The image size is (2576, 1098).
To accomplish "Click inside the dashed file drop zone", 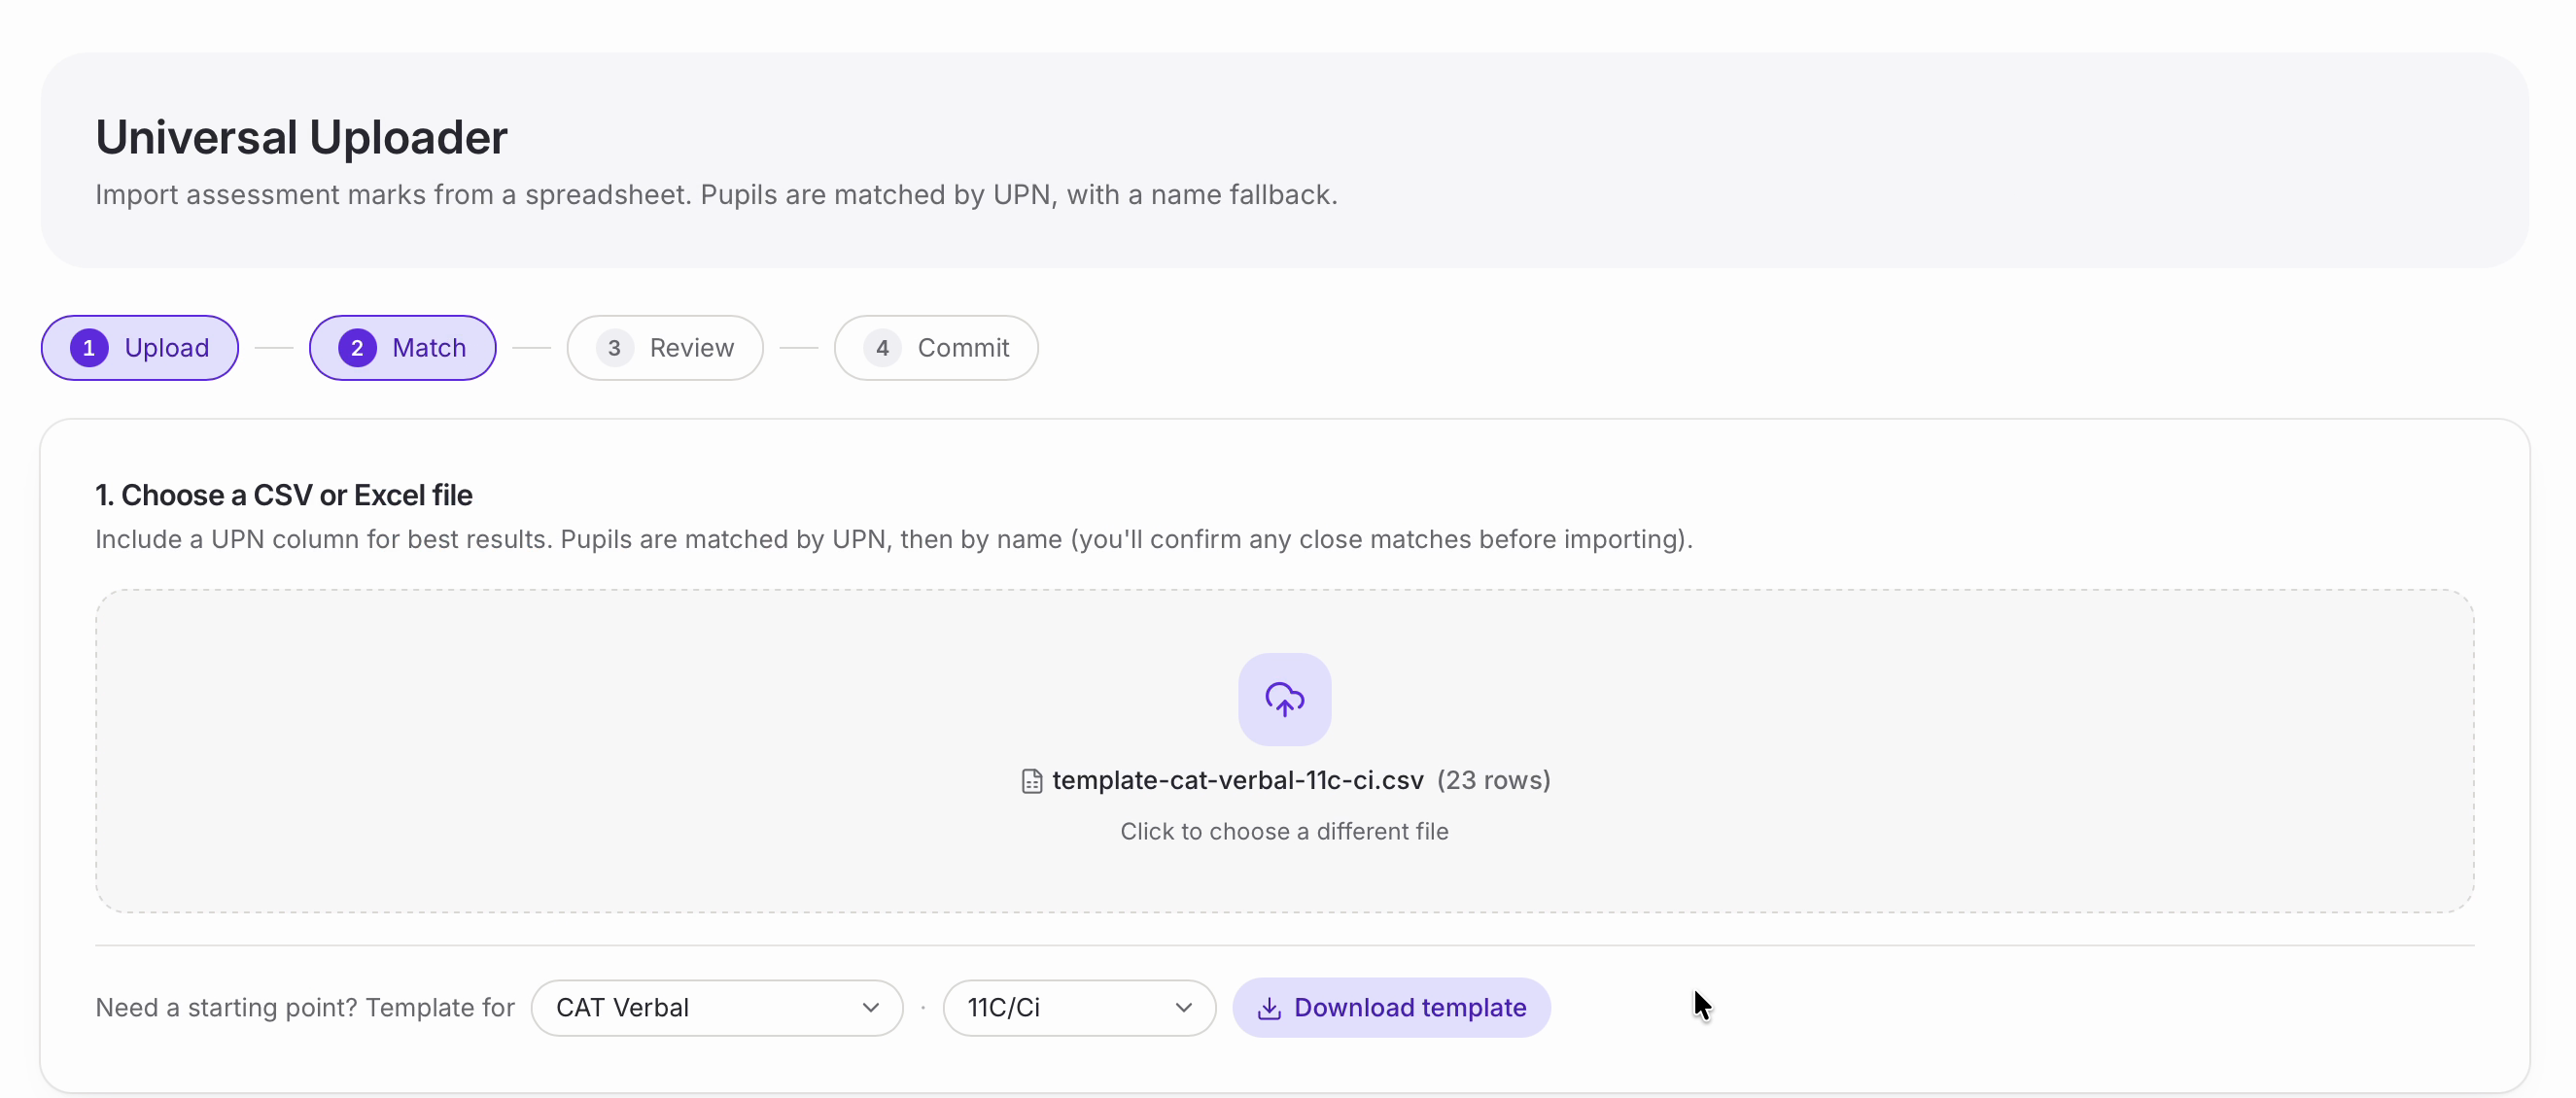I will click(x=1284, y=751).
